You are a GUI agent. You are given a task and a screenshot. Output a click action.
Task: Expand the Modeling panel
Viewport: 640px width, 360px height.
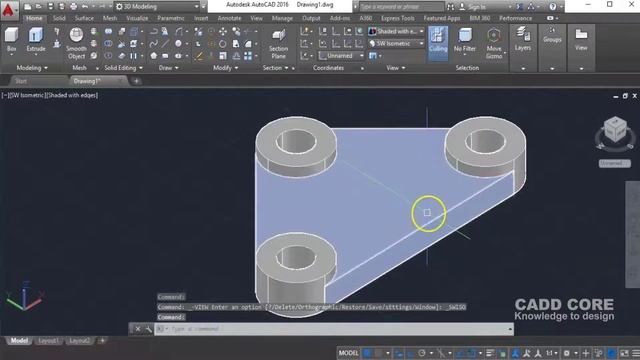click(32, 68)
